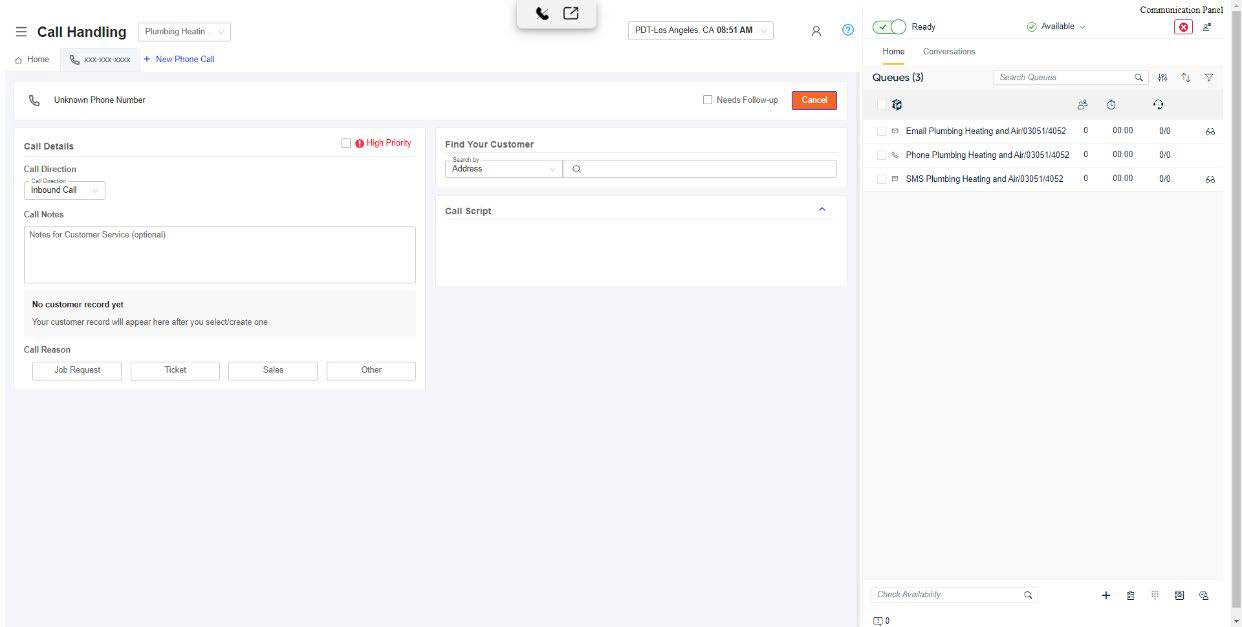1242x627 pixels.
Task: Open the hamburger navigation menu
Action: click(x=21, y=32)
